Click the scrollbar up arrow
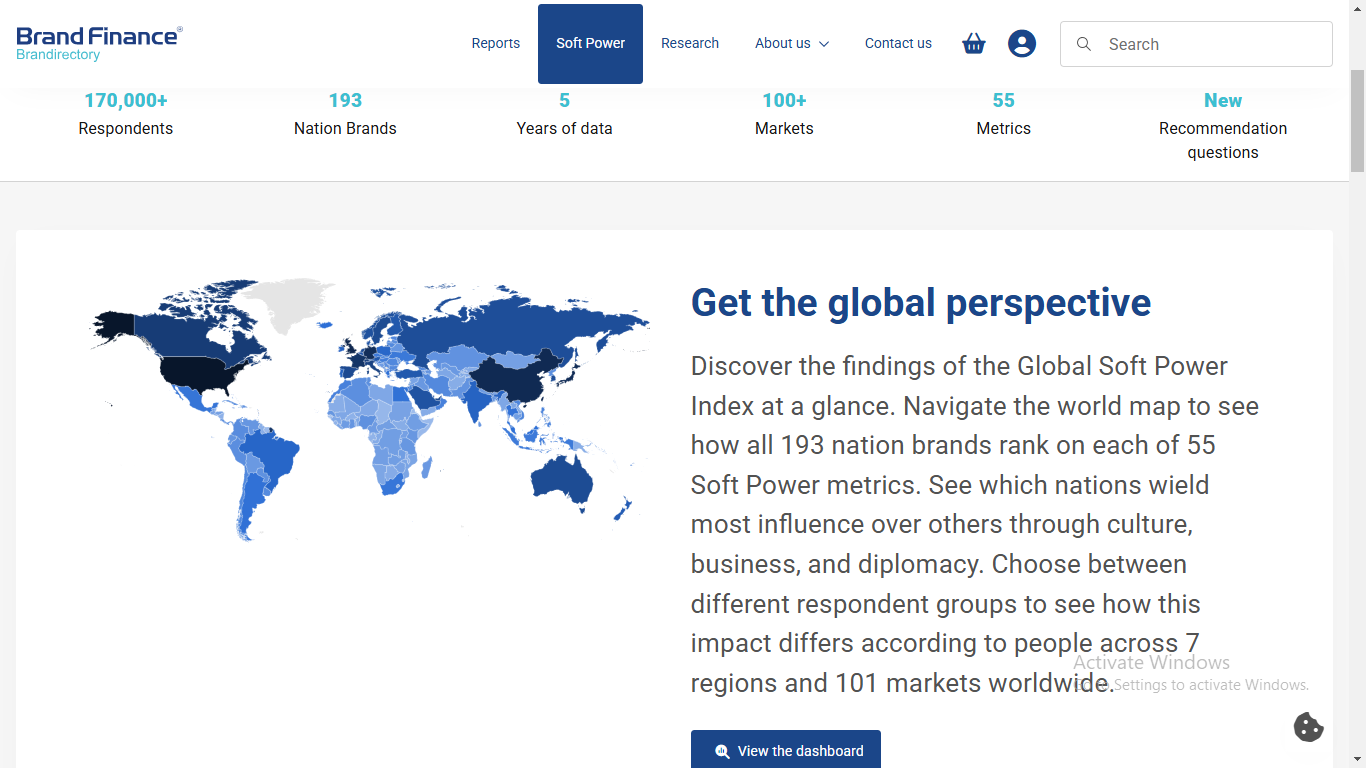The image size is (1366, 768). tap(1357, 8)
